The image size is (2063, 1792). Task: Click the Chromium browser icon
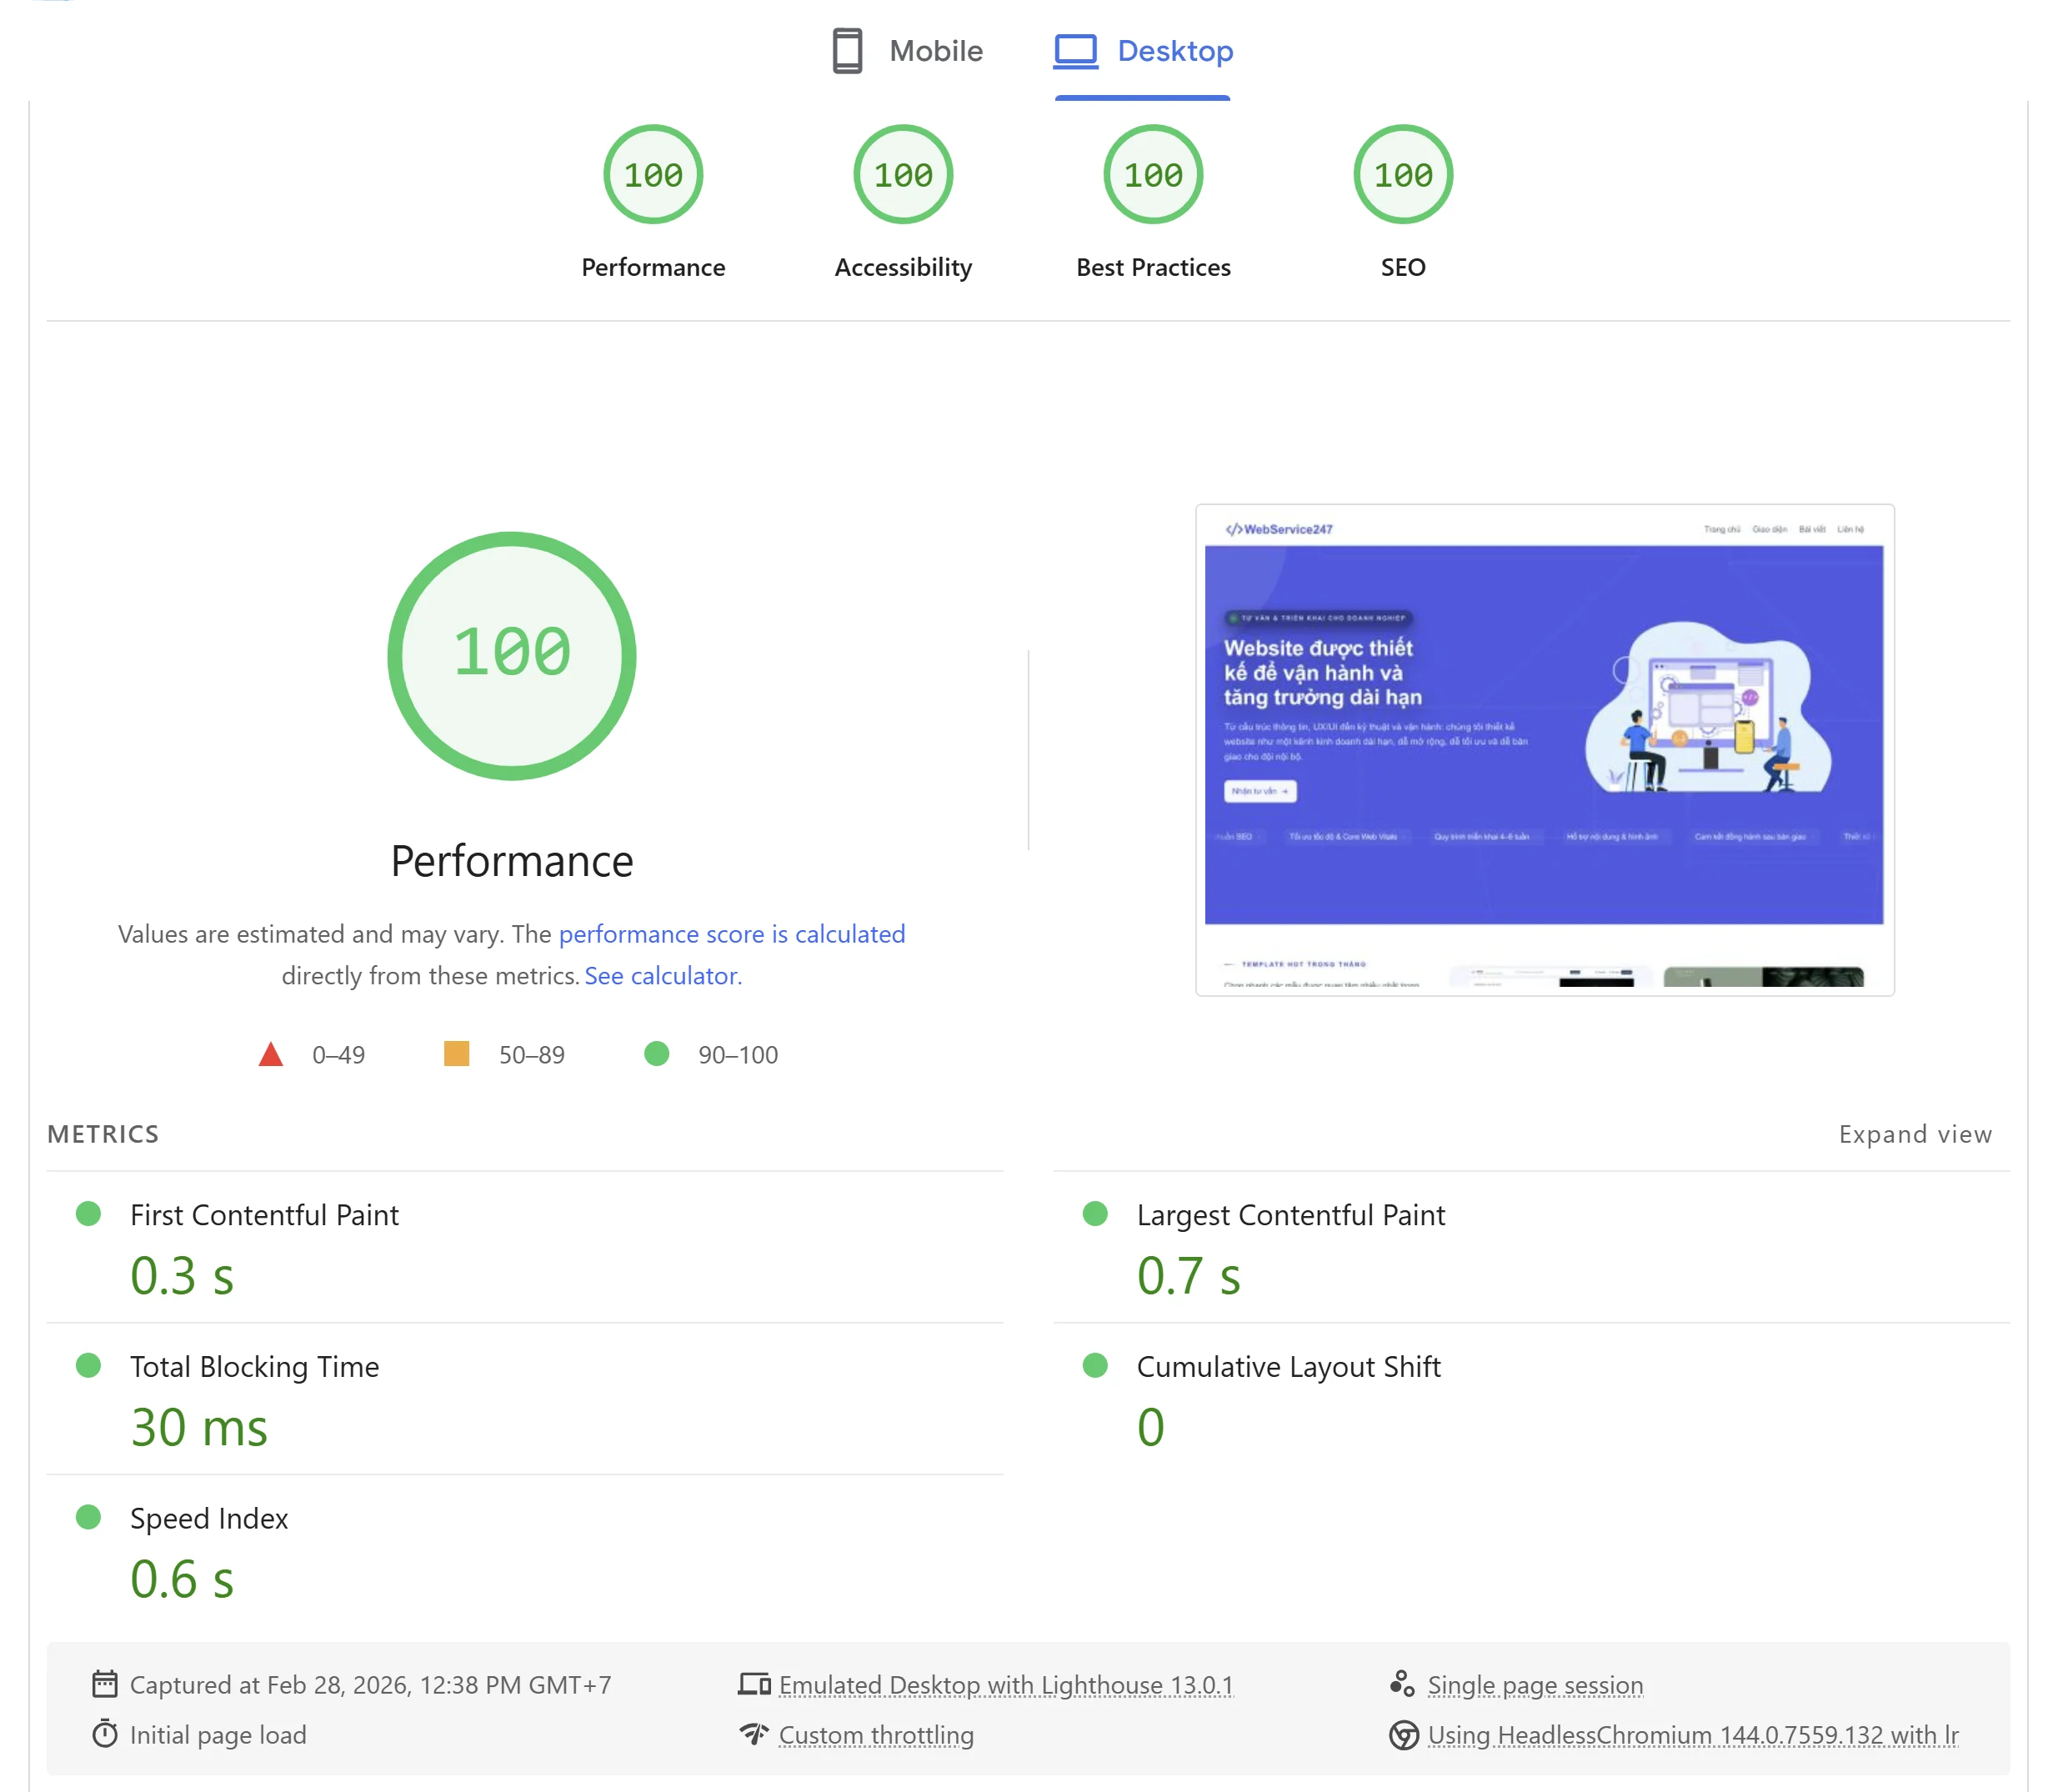pos(1403,1735)
